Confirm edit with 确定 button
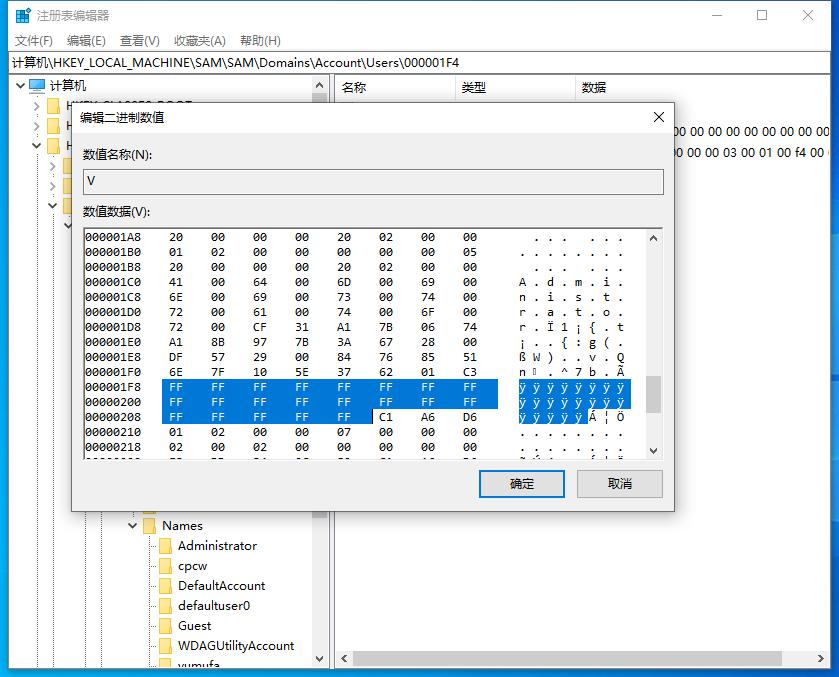The height and width of the screenshot is (677, 839). pyautogui.click(x=522, y=484)
